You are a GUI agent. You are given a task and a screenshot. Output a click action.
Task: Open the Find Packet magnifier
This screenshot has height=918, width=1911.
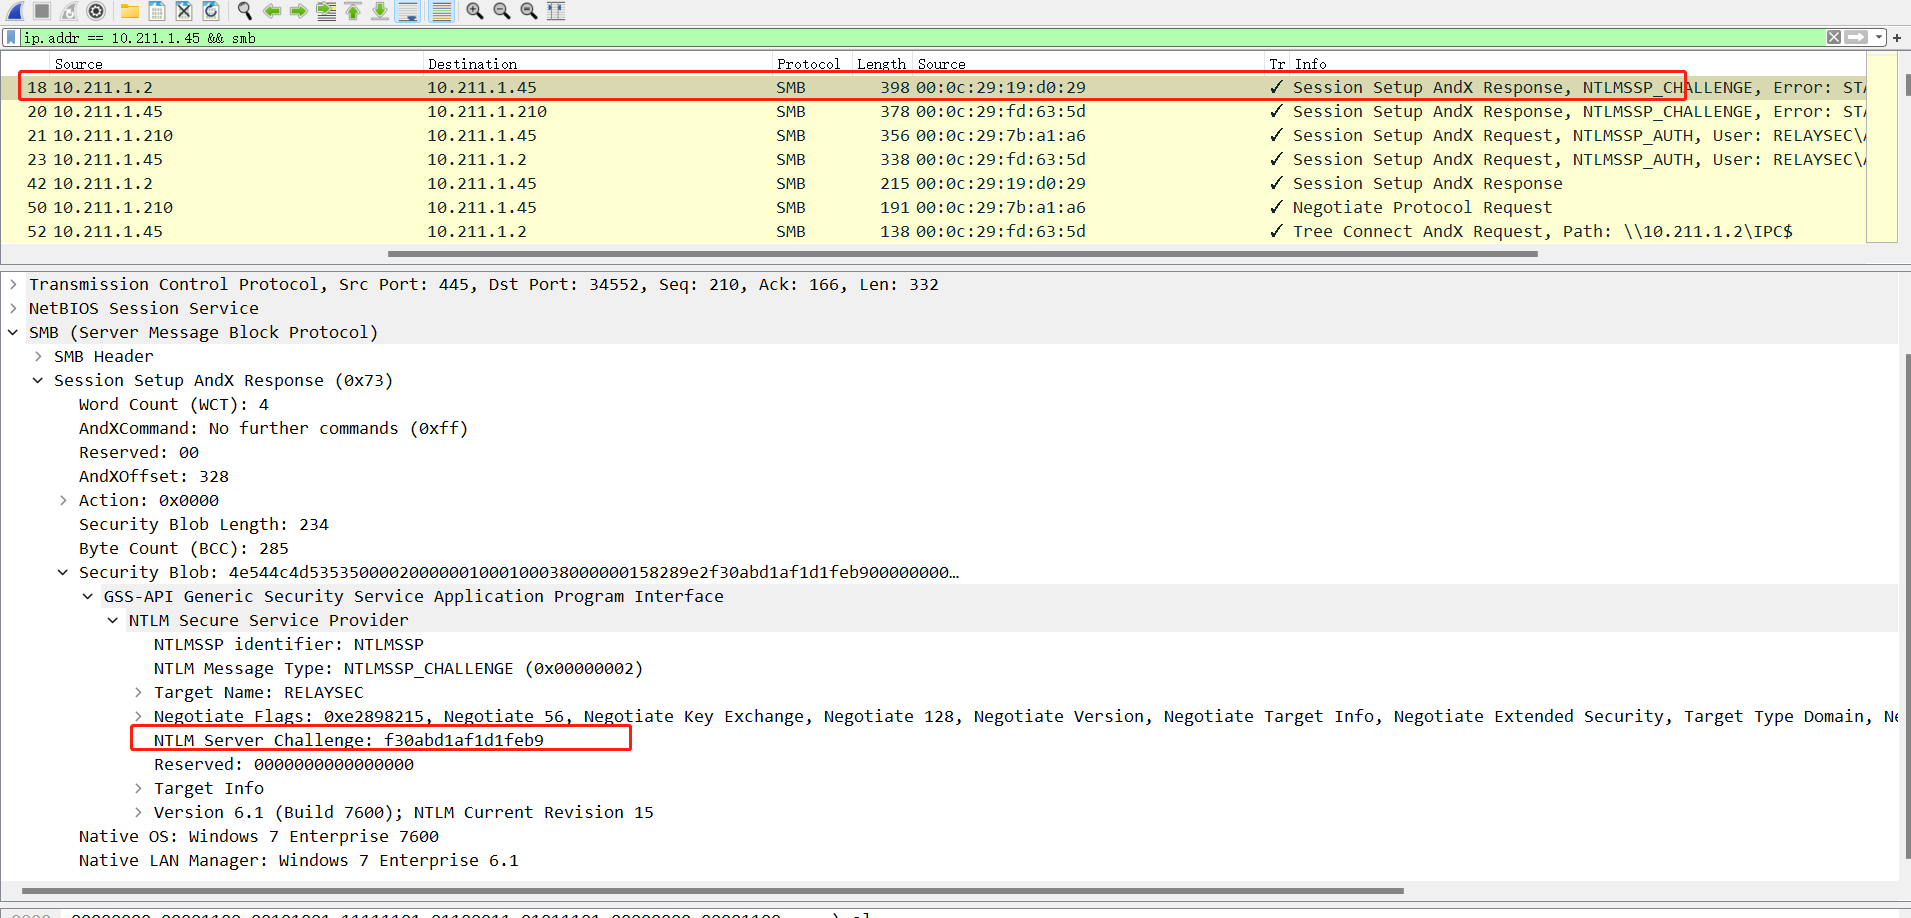(245, 11)
